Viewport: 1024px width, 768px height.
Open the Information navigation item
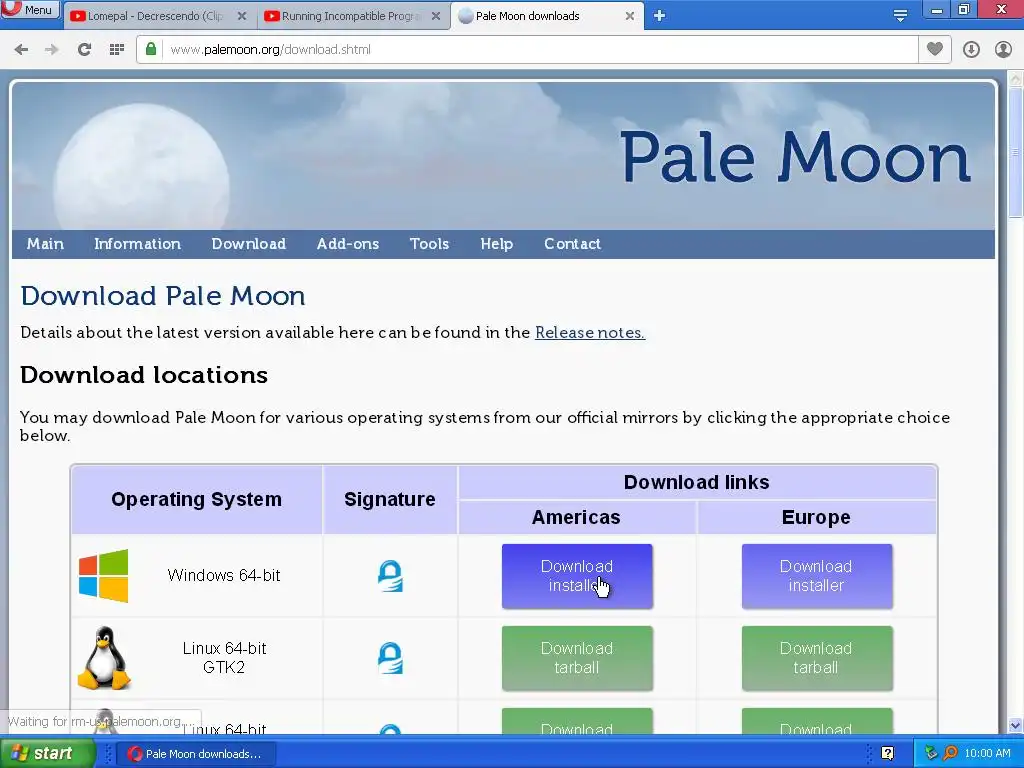coord(137,244)
